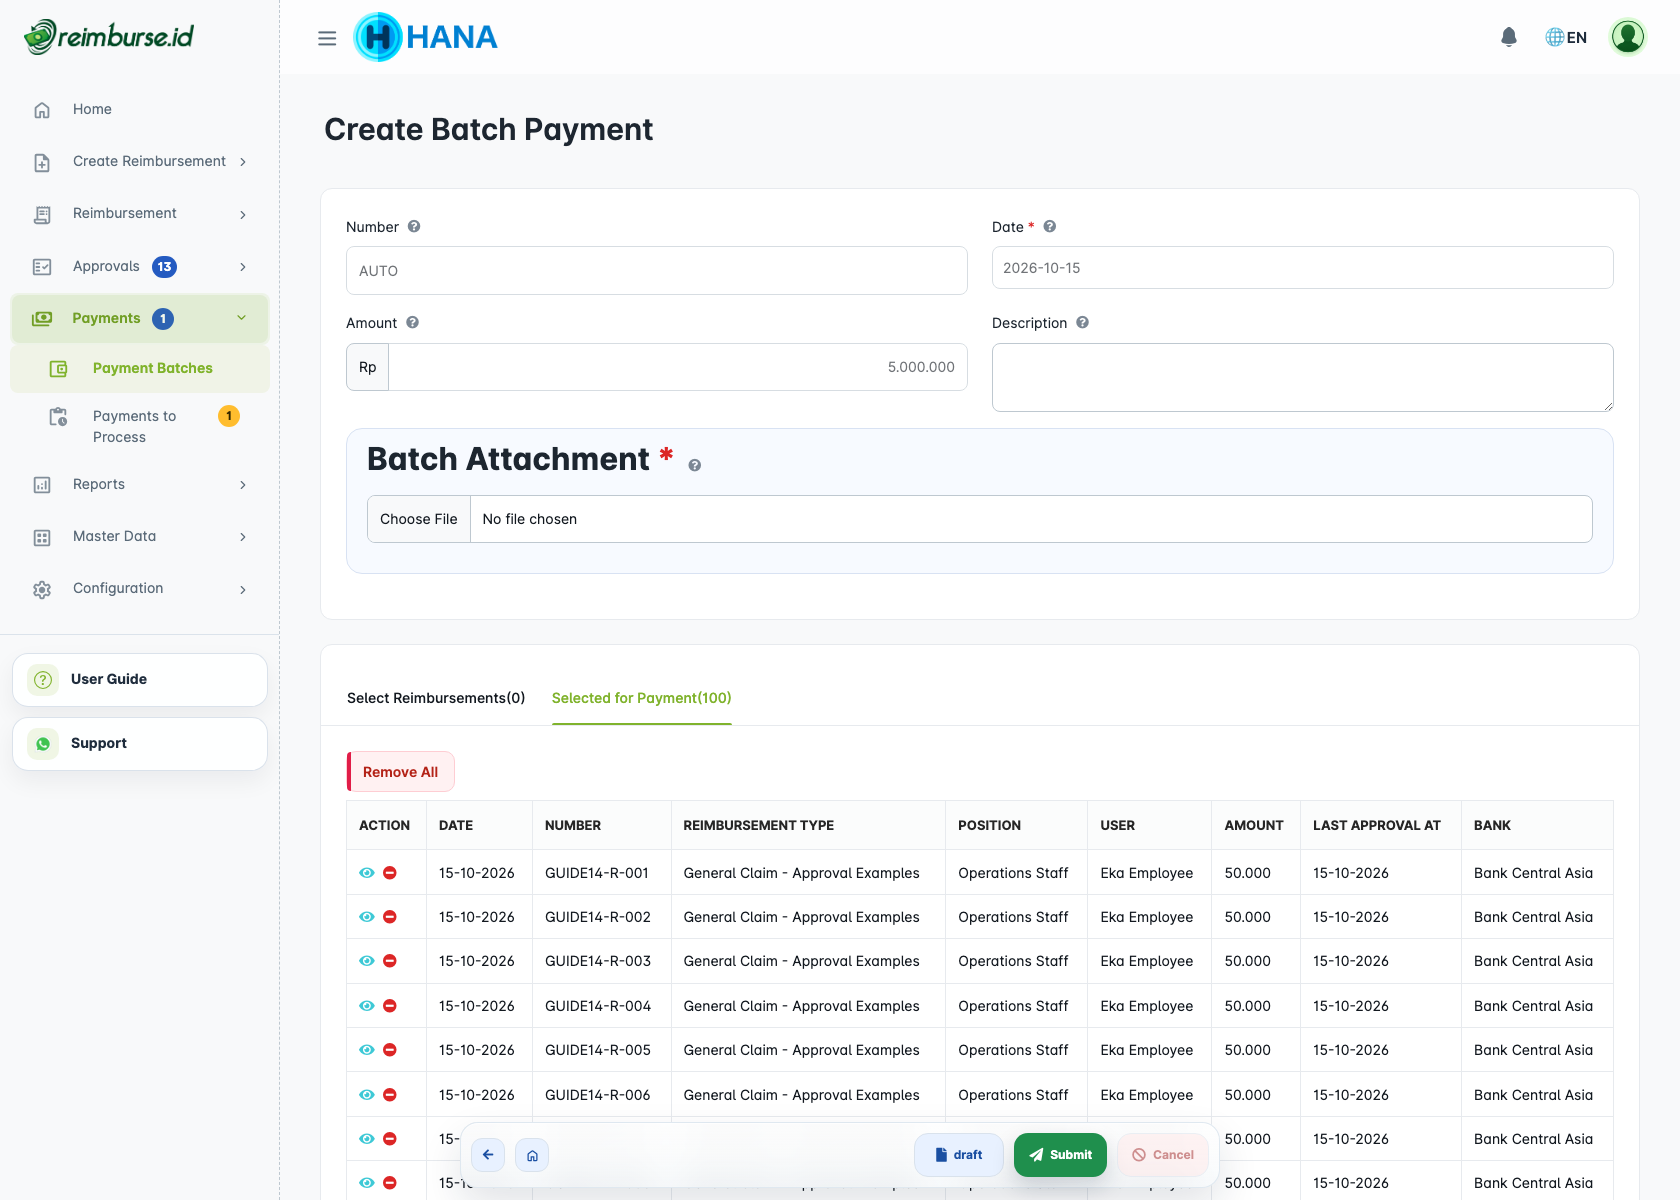Expand the Reports sidebar menu

pyautogui.click(x=140, y=484)
